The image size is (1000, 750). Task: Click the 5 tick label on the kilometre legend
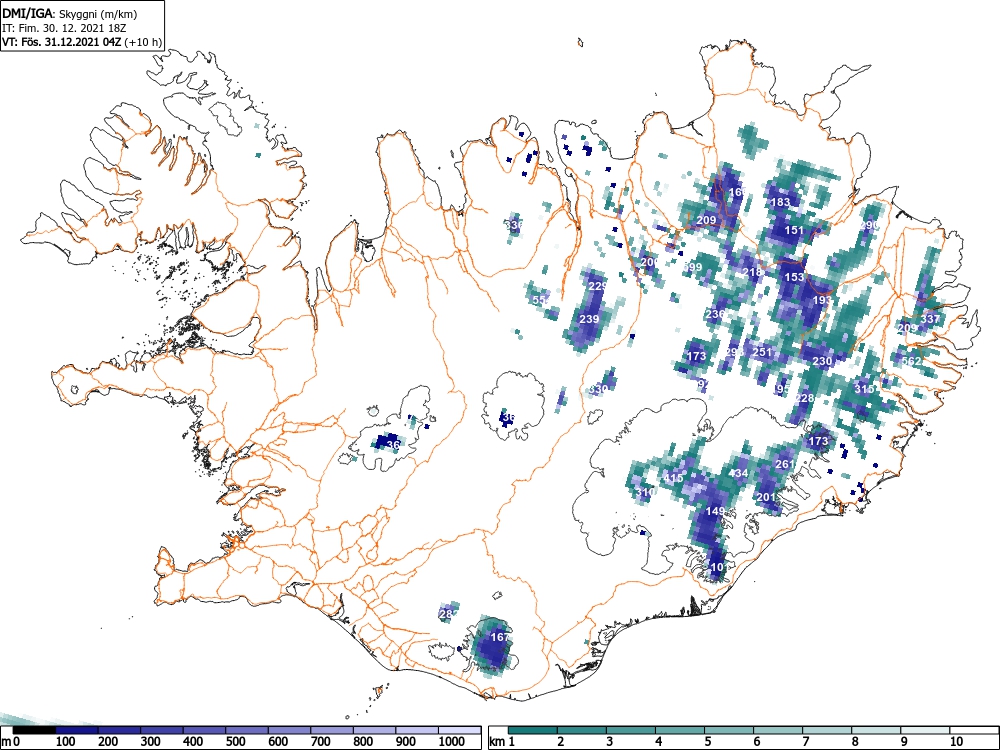[707, 742]
